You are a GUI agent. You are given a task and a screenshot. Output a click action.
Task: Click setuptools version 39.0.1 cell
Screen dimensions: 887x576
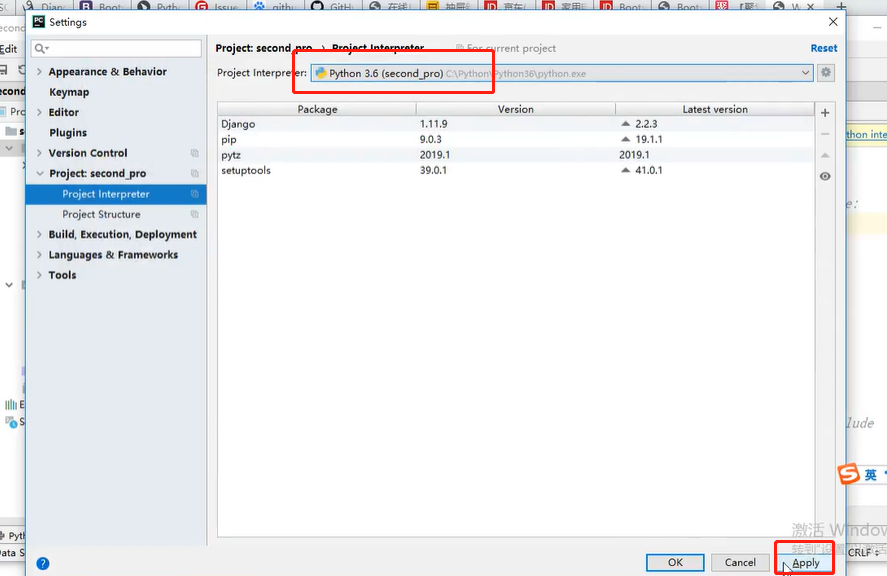tap(433, 170)
